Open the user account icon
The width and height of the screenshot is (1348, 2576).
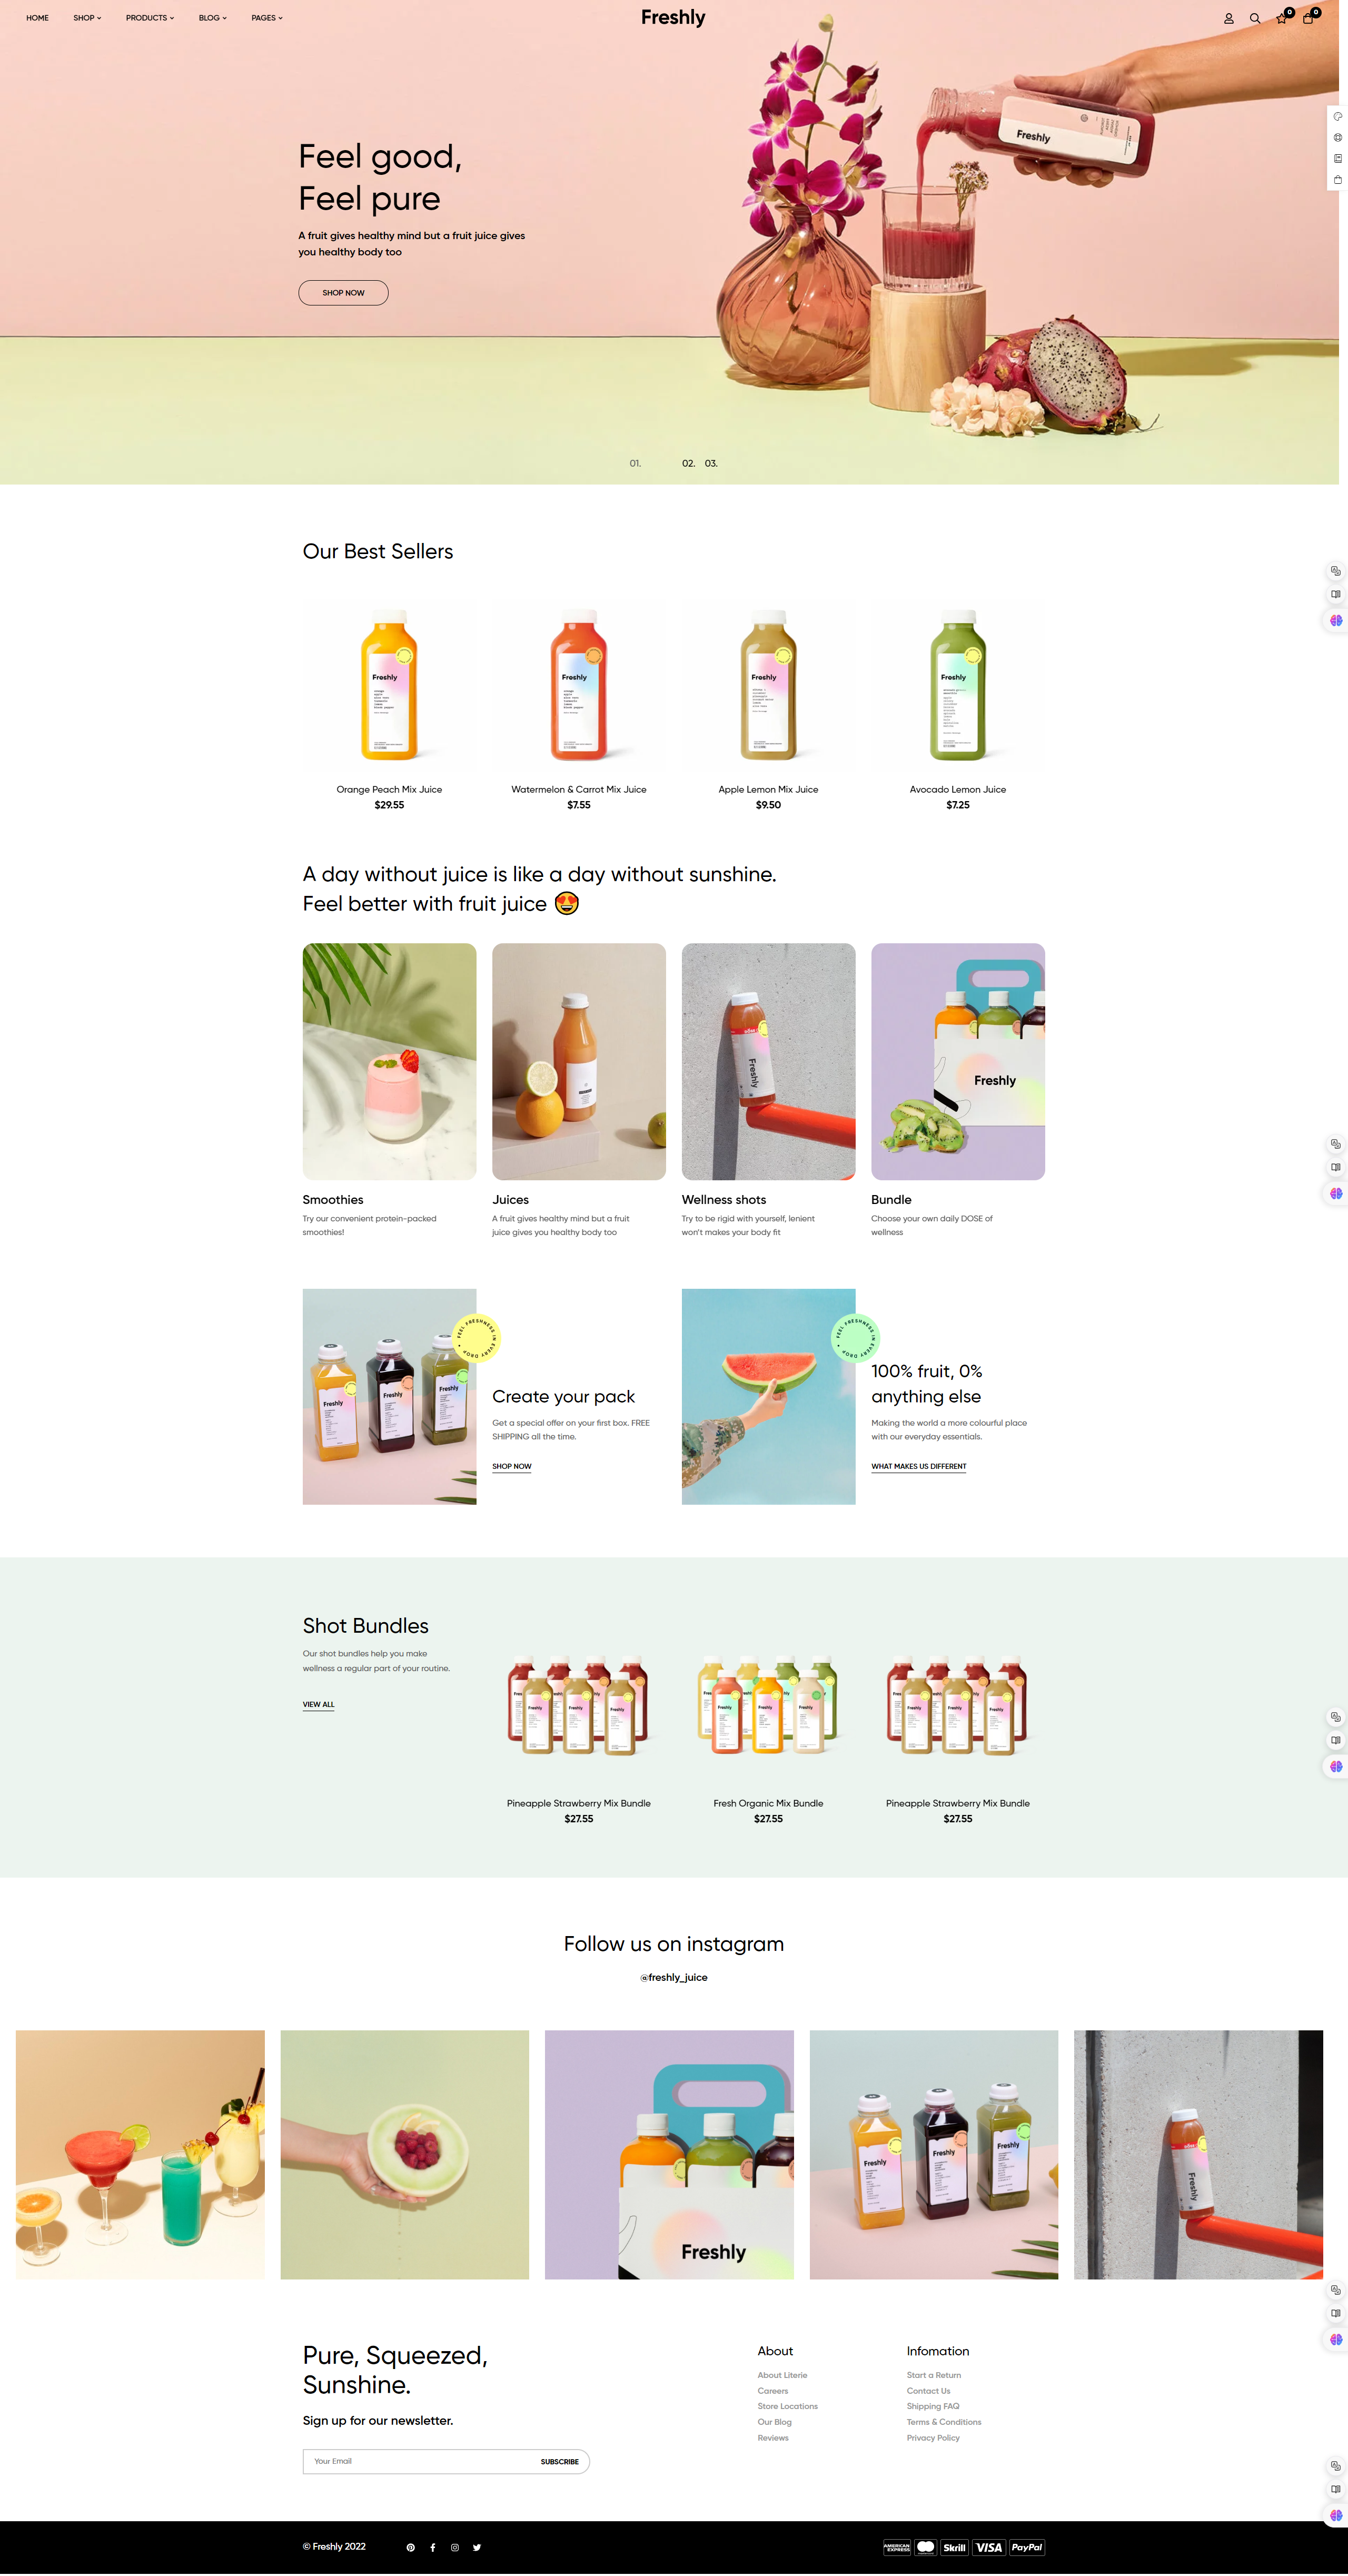point(1229,18)
